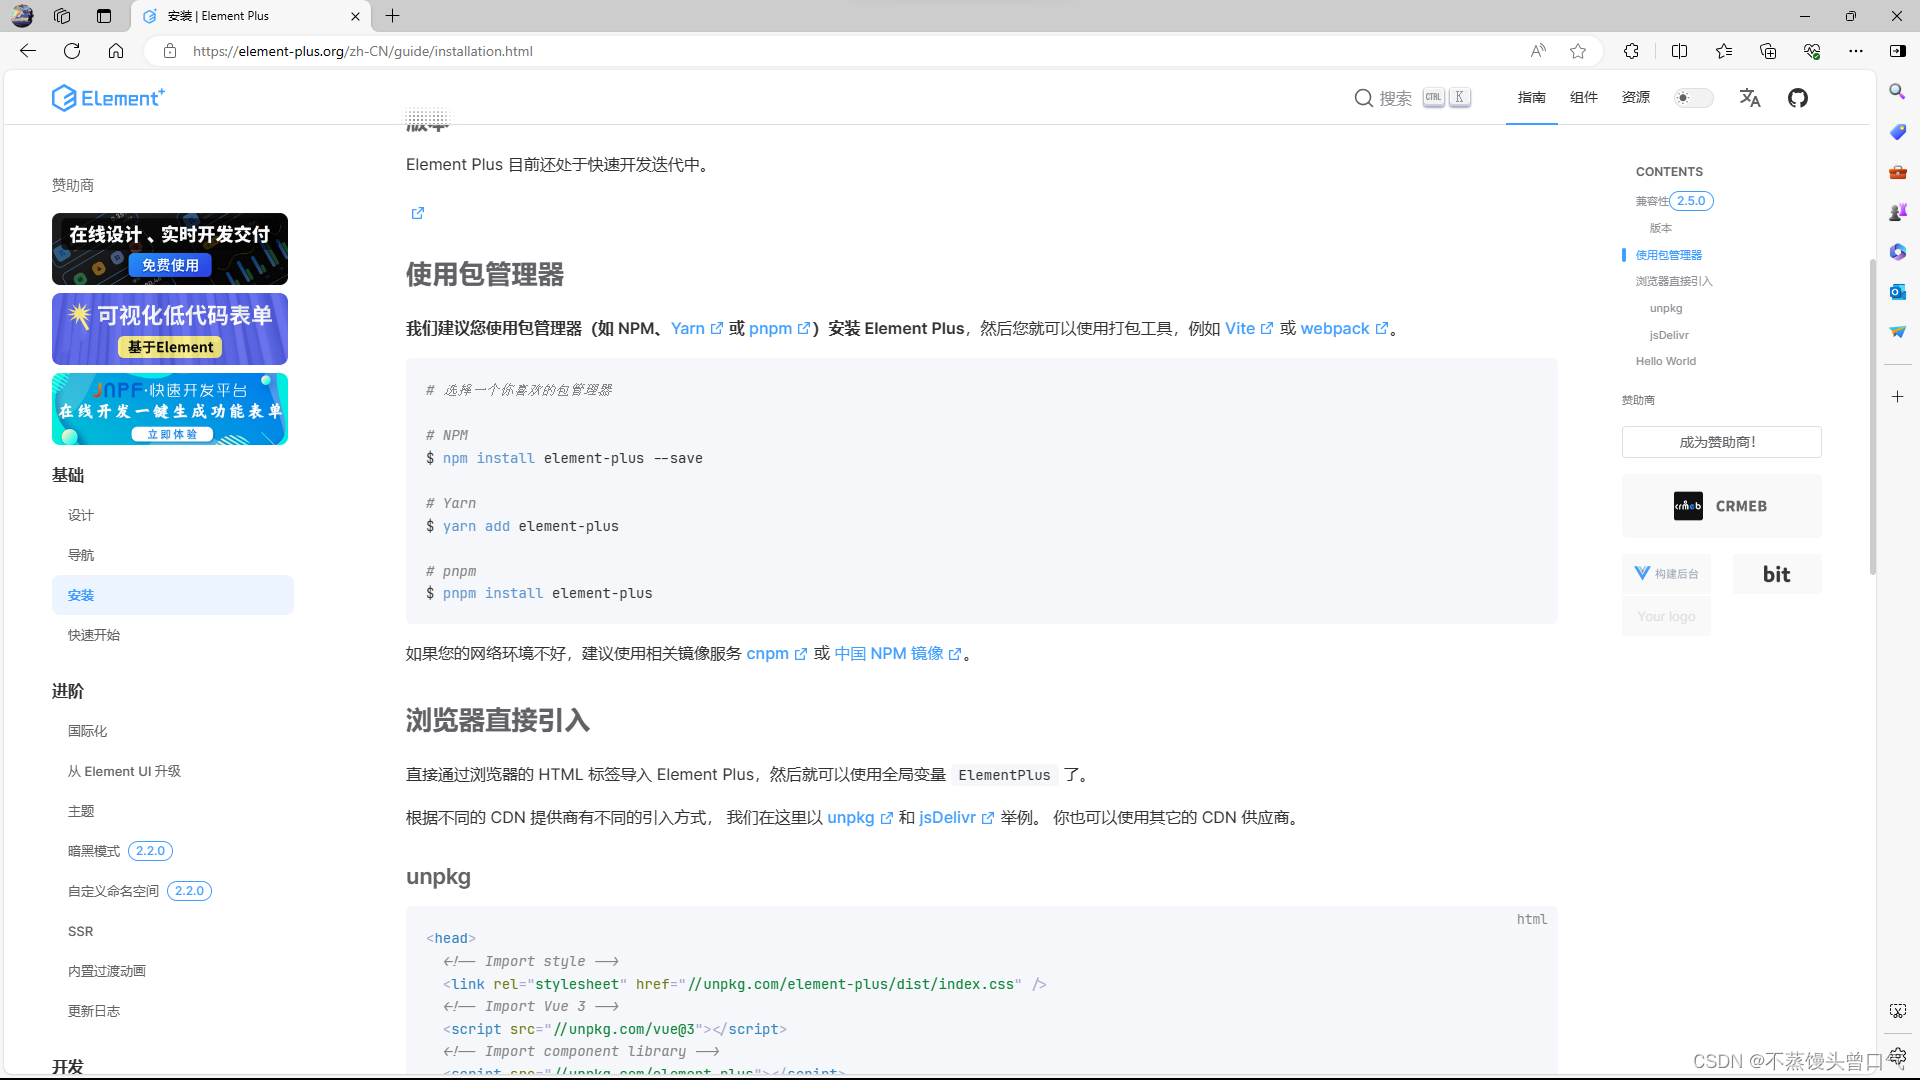The height and width of the screenshot is (1080, 1920).
Task: Open the language translation switcher
Action: [1750, 97]
